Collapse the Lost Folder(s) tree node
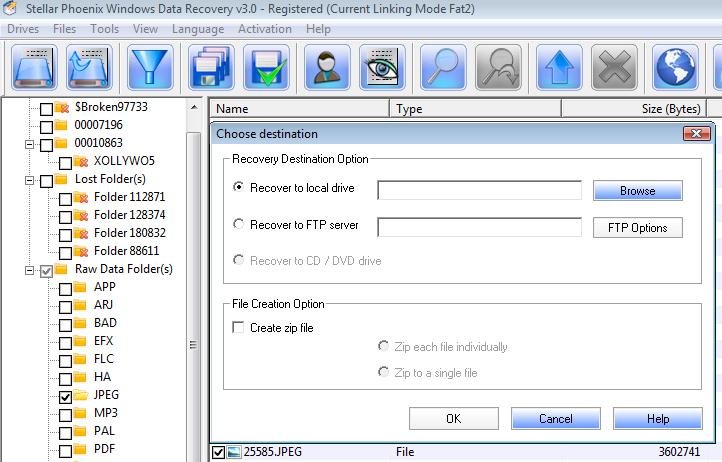The width and height of the screenshot is (722, 462). coord(29,180)
